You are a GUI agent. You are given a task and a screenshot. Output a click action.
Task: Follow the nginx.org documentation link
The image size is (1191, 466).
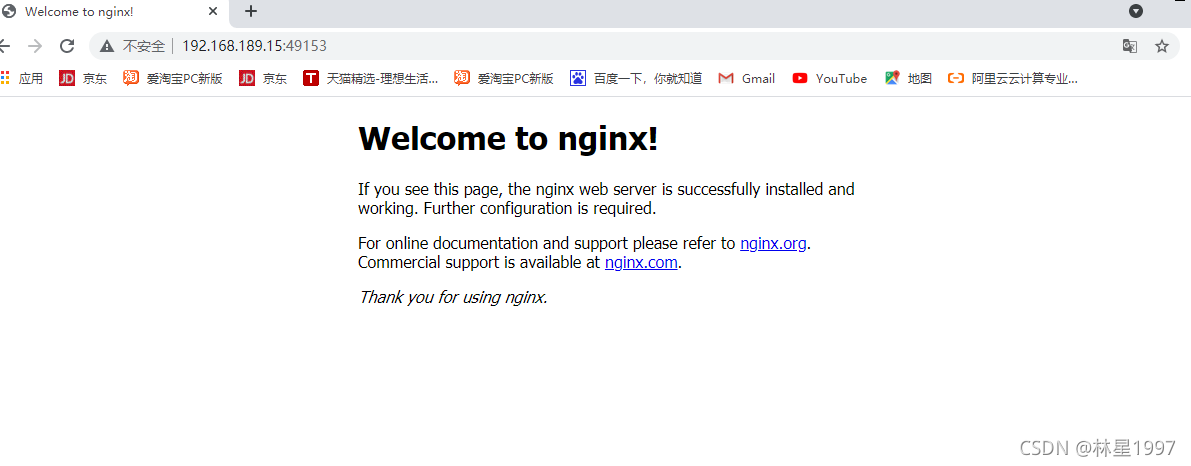[773, 244]
